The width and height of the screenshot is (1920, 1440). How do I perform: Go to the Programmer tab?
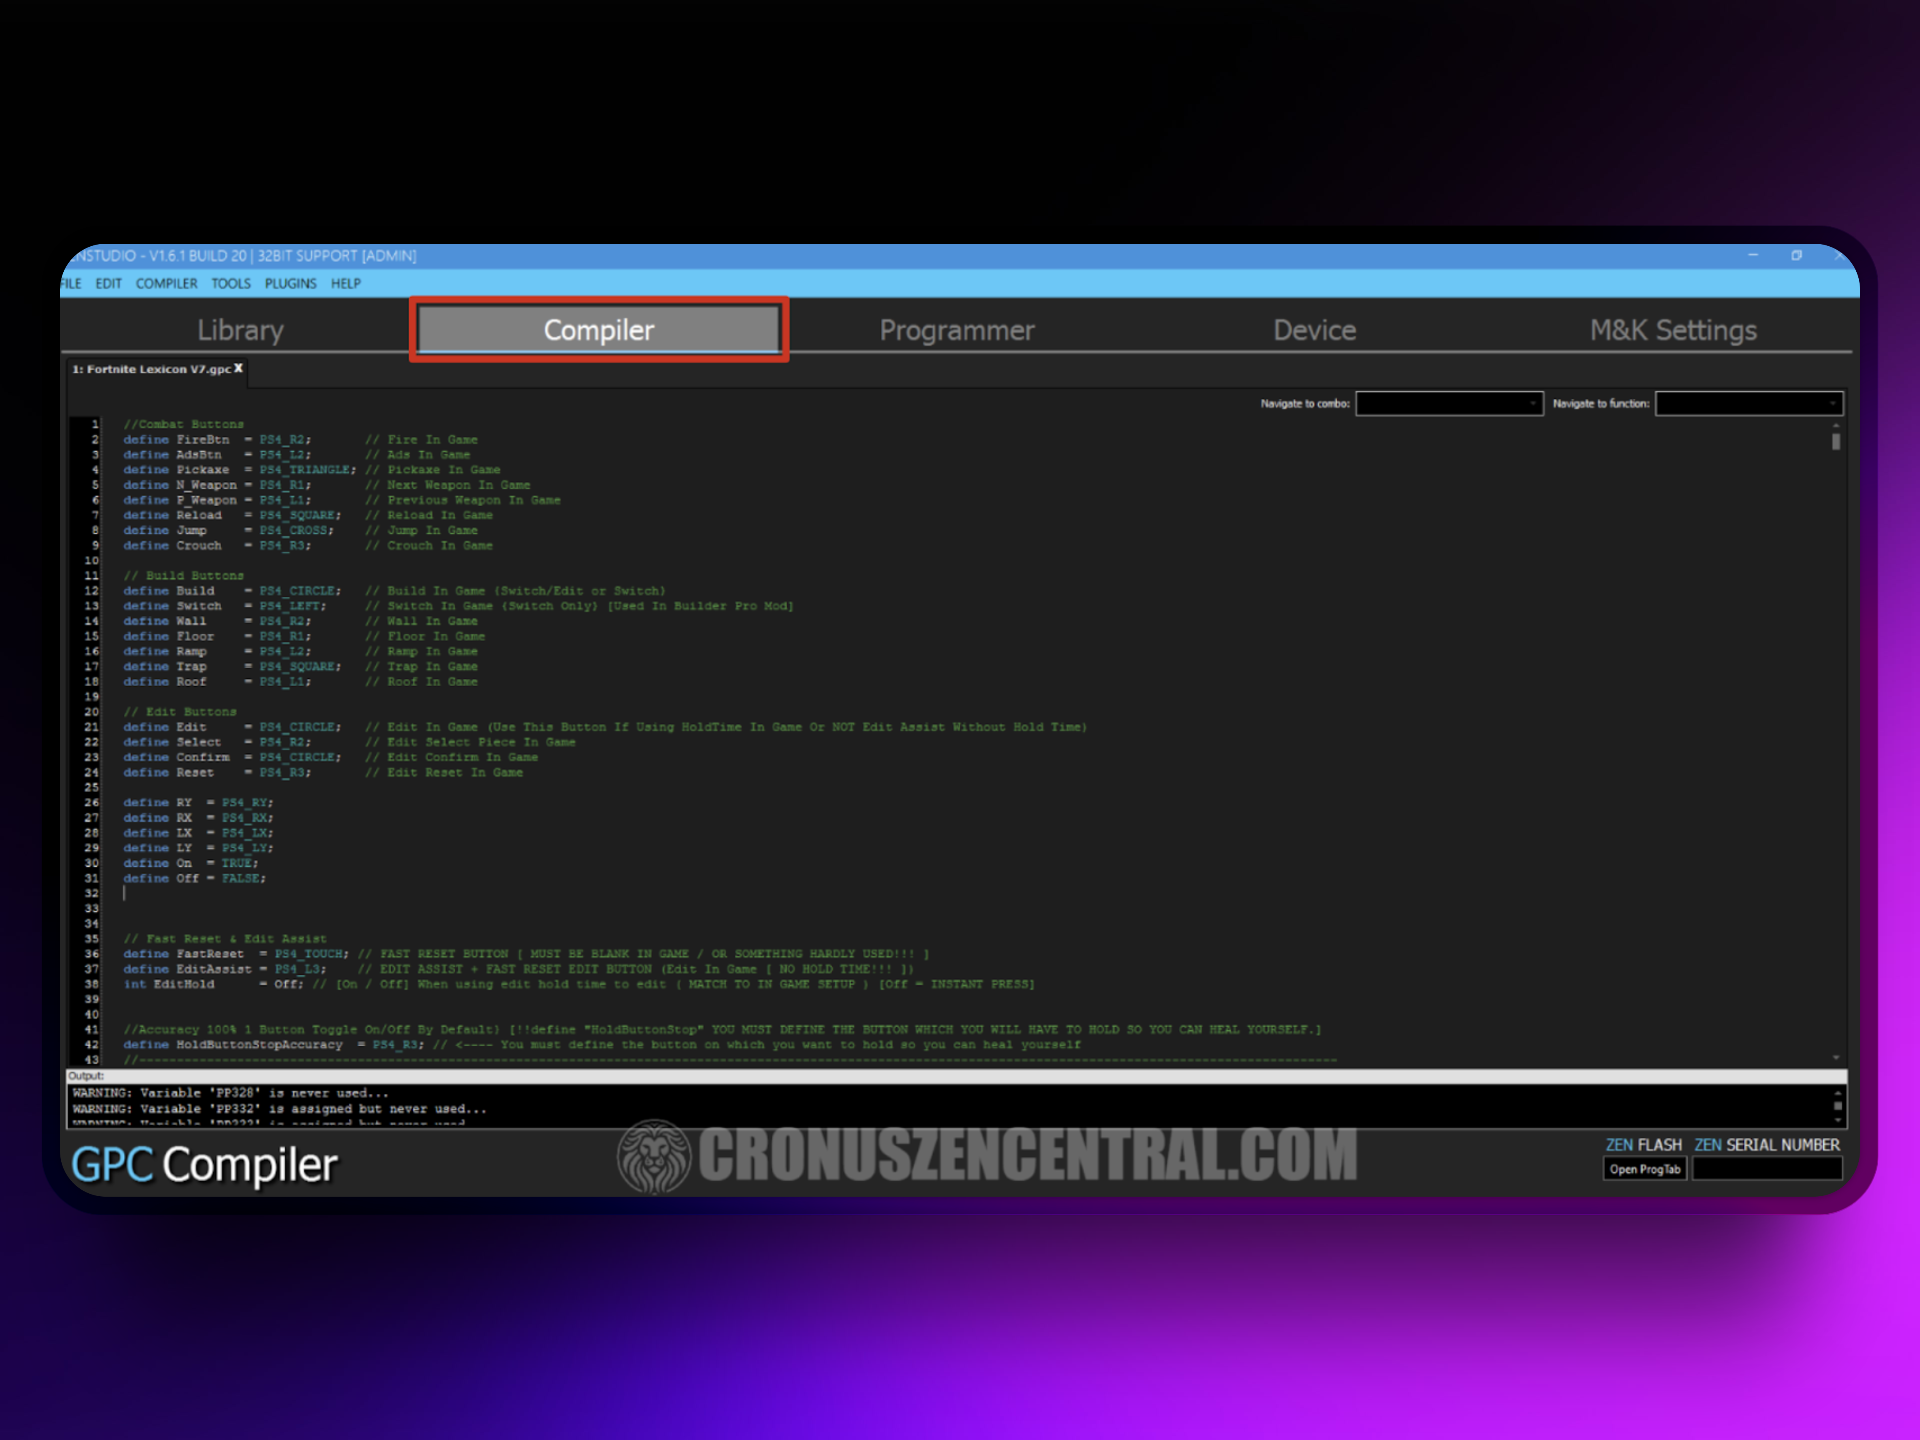(x=957, y=330)
